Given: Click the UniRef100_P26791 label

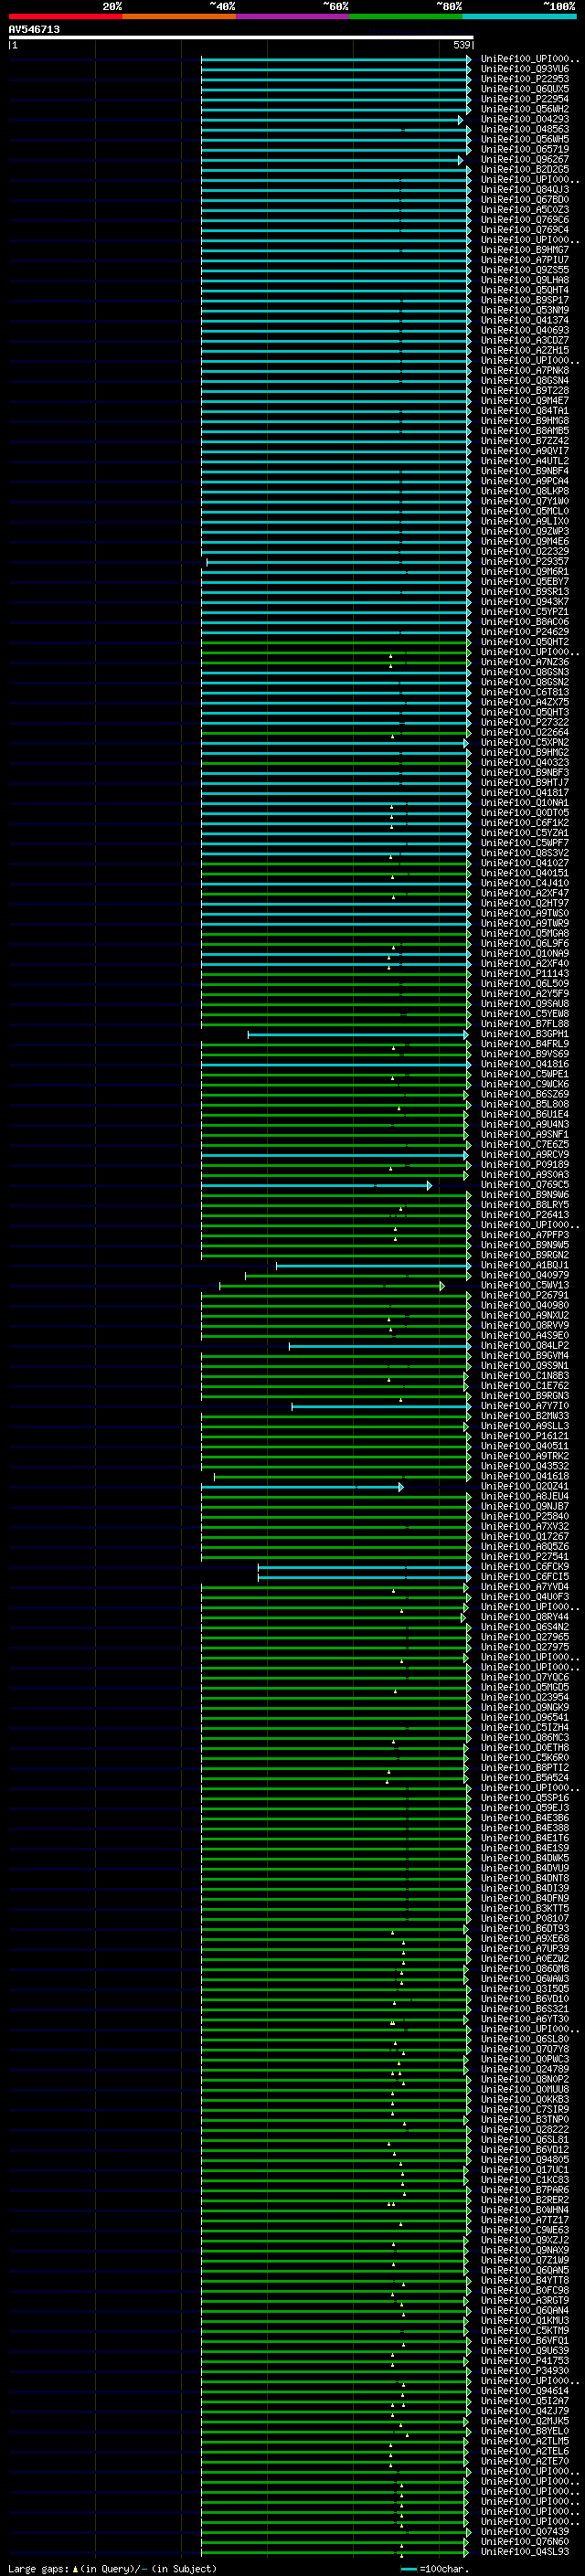Looking at the screenshot, I should pos(525,1295).
